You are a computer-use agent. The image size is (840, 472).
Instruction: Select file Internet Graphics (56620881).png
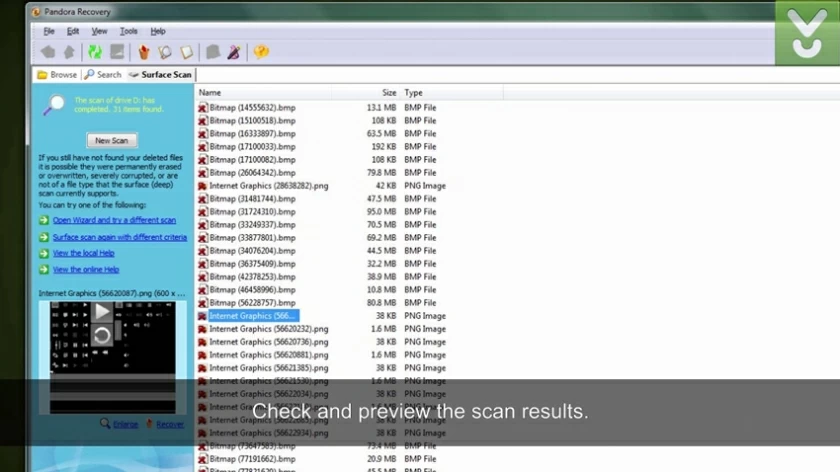pyautogui.click(x=268, y=355)
